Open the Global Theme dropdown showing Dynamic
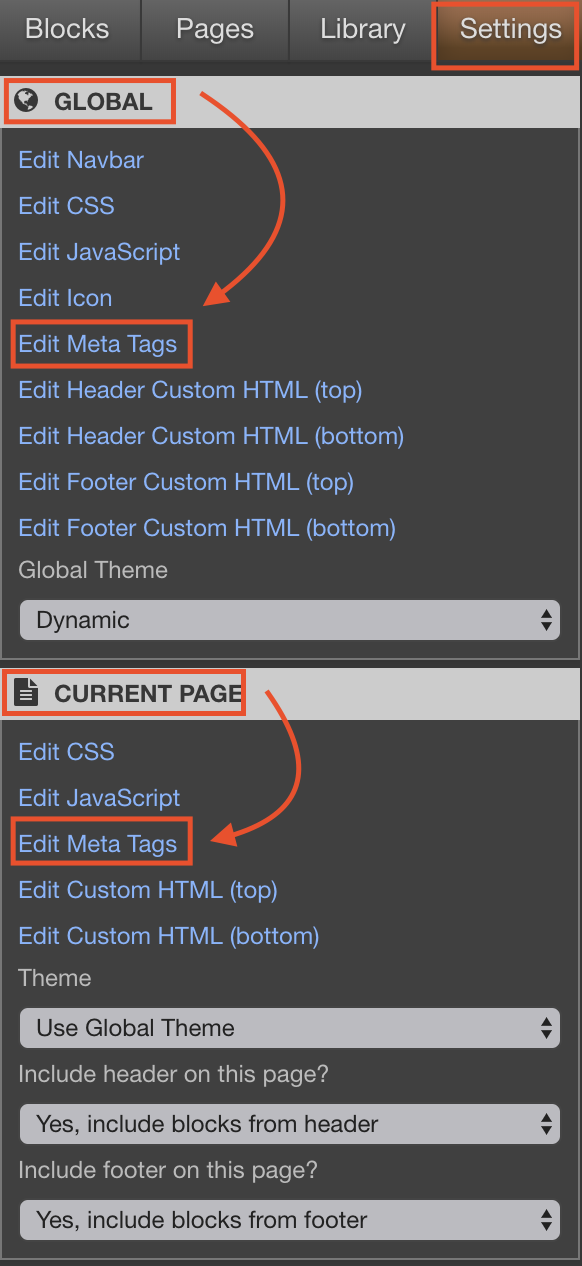Screen dimensions: 582x1266 tap(290, 620)
